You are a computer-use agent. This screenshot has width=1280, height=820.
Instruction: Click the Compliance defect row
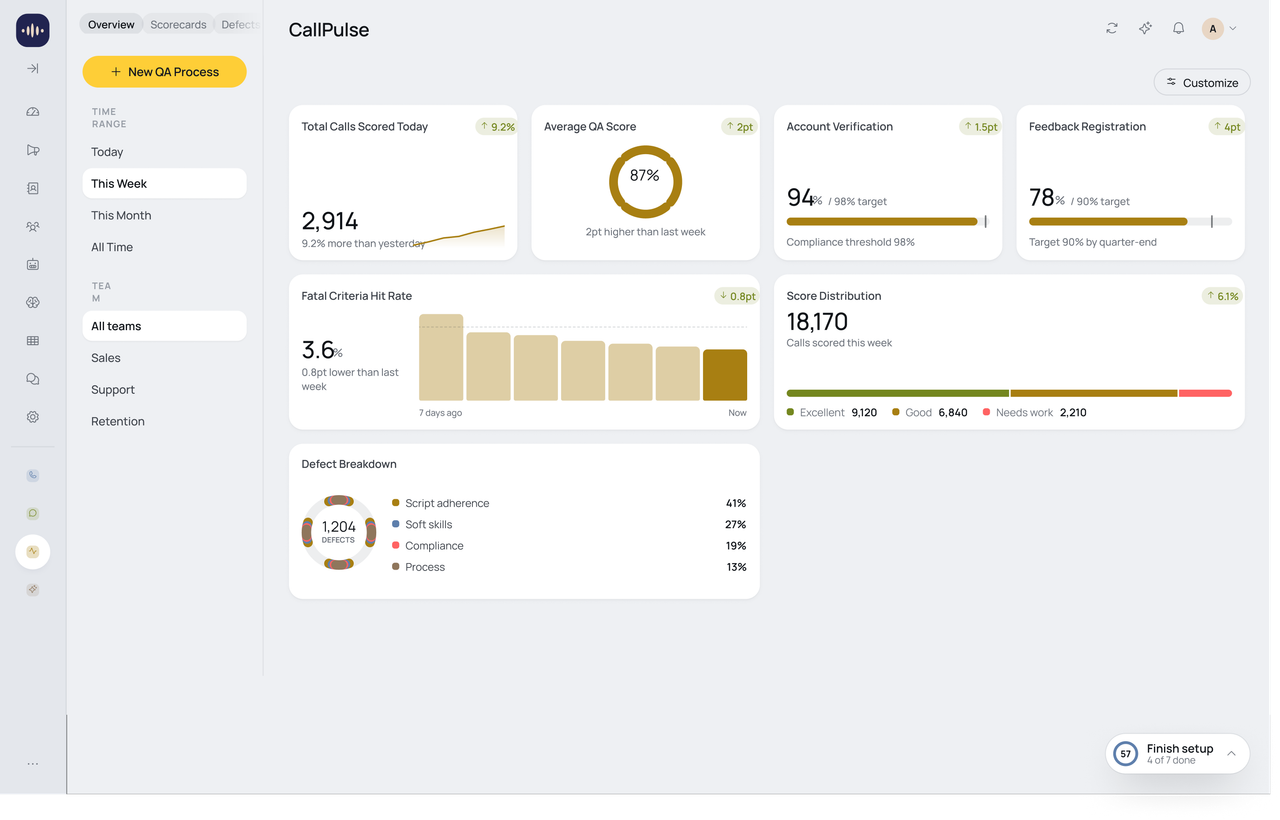(569, 546)
